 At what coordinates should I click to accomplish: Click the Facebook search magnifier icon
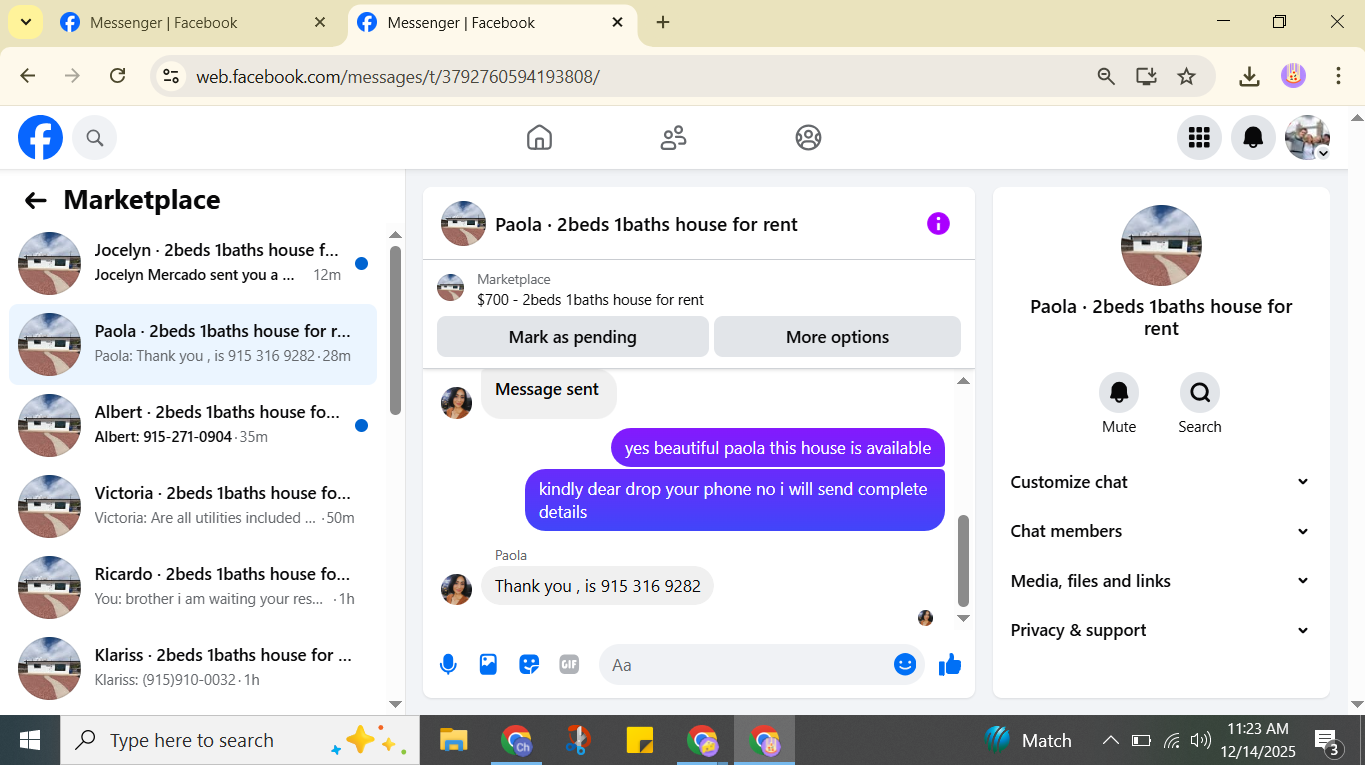[95, 138]
